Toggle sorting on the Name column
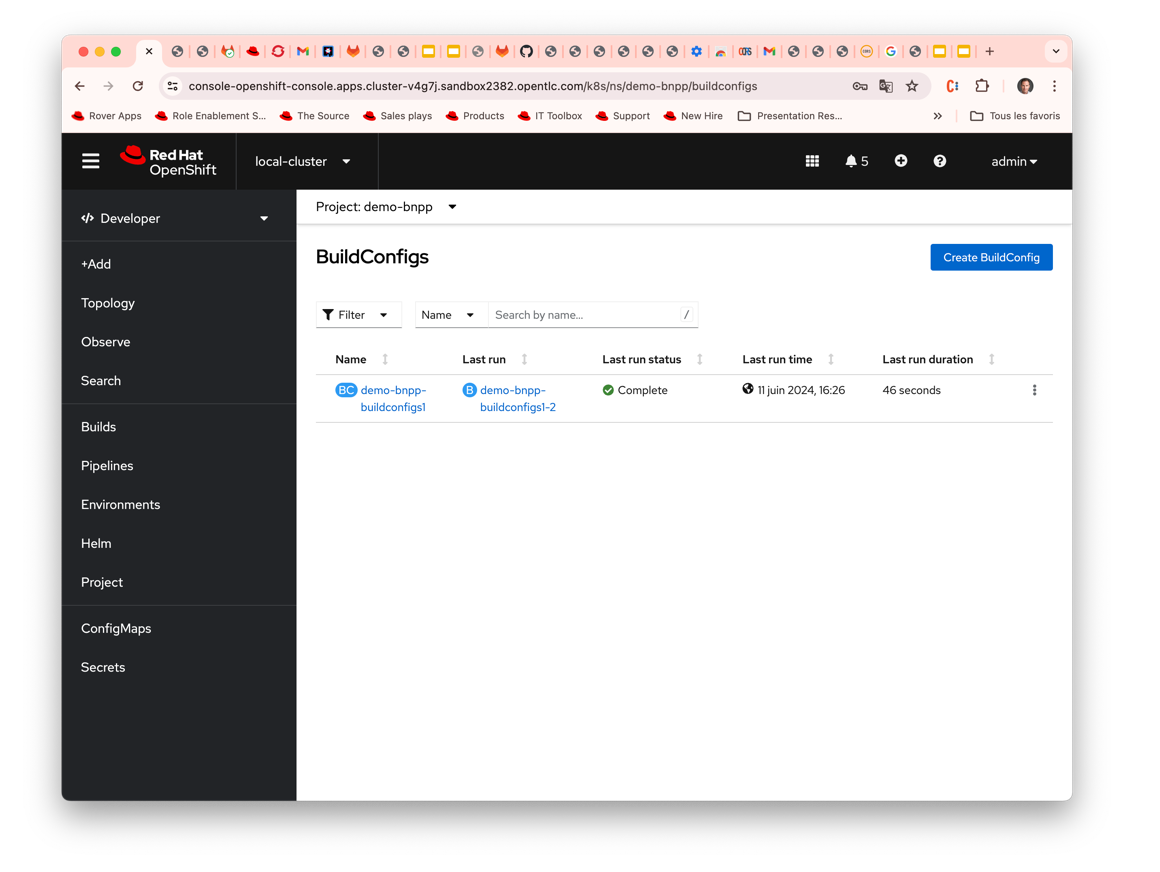 (x=381, y=358)
